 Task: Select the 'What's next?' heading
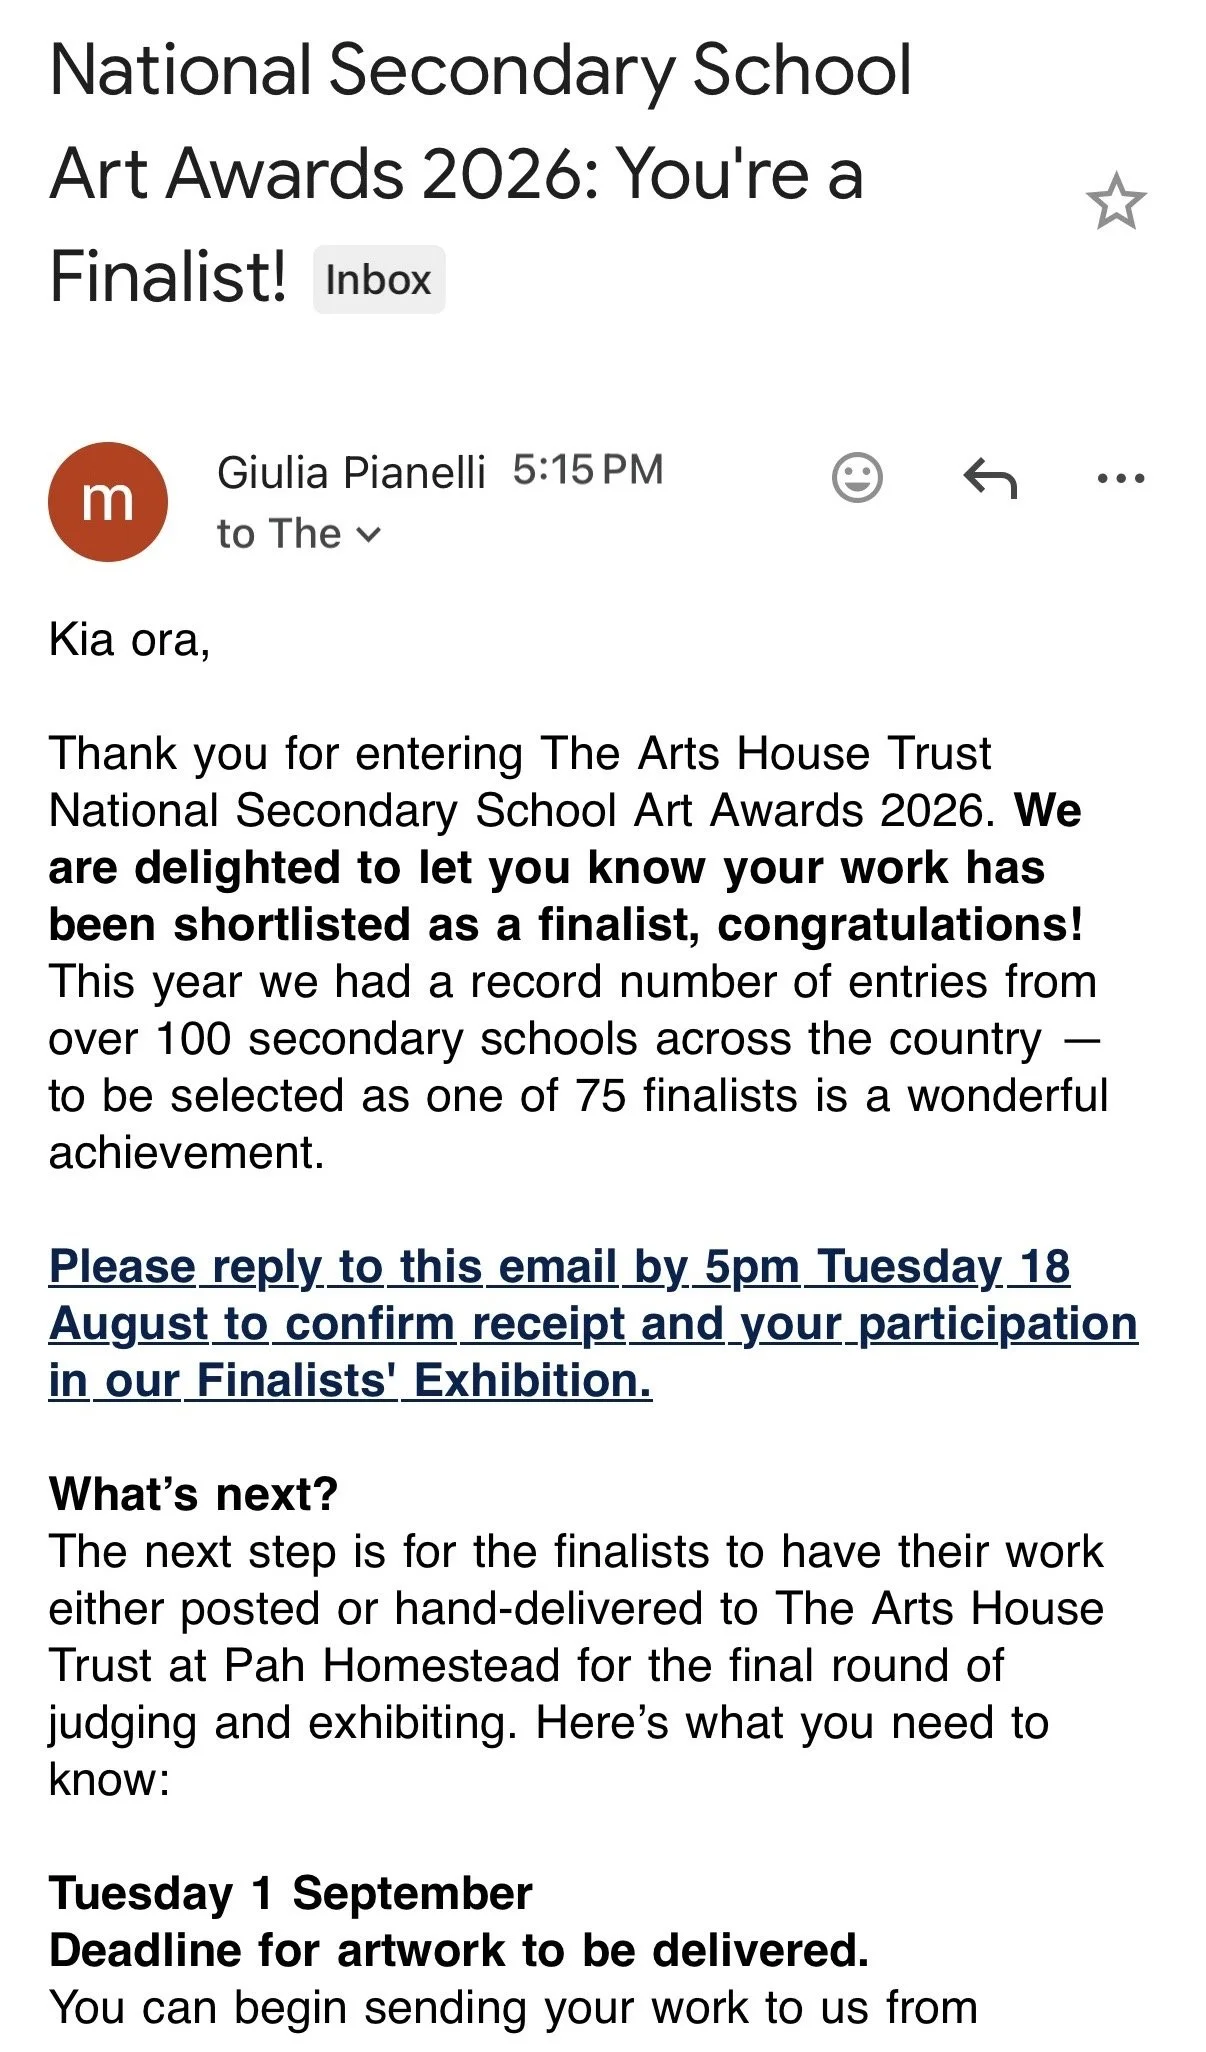pos(193,1494)
